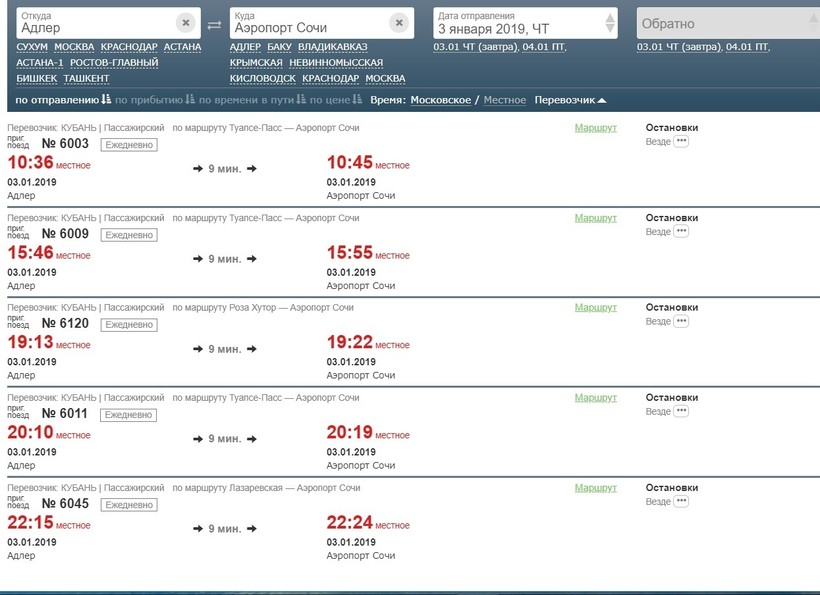Open the departure date picker arrows
Screen dimensions: 820x595
pos(610,23)
